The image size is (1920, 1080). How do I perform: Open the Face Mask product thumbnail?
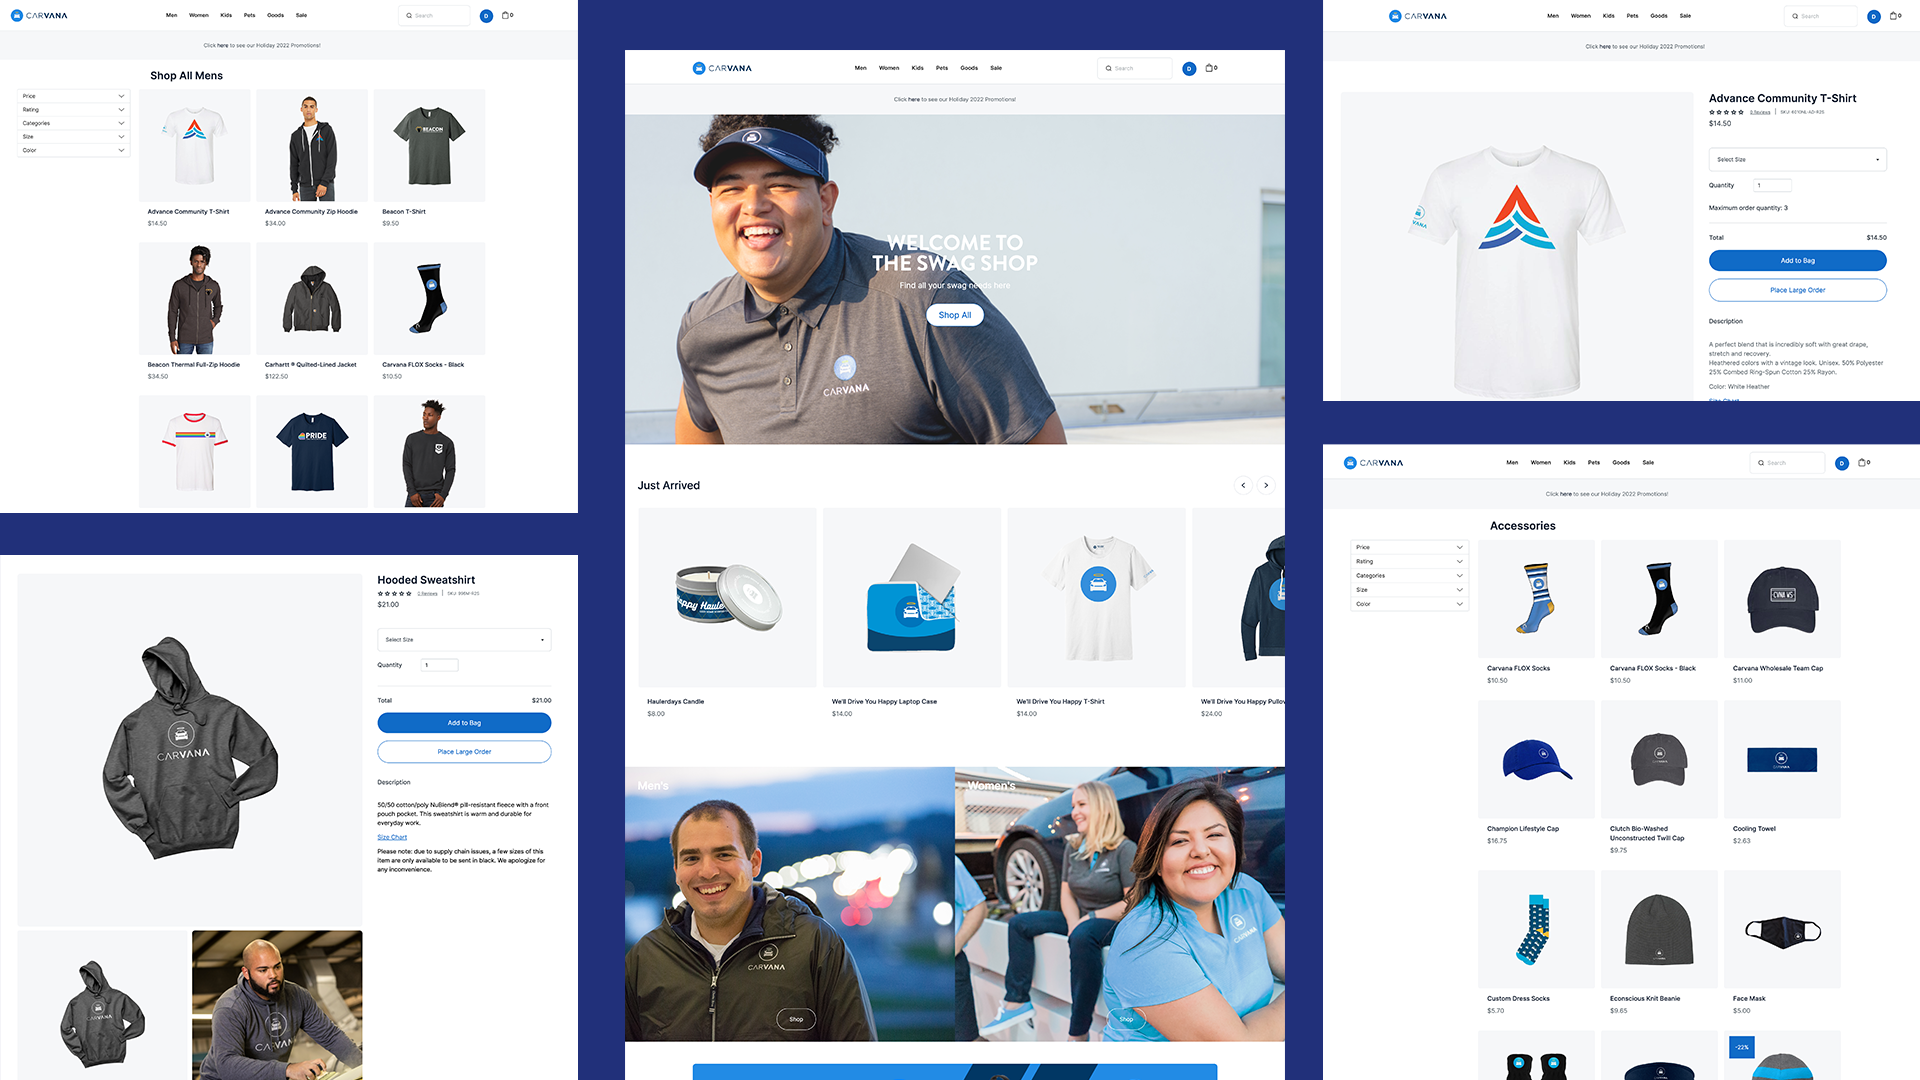click(1782, 929)
